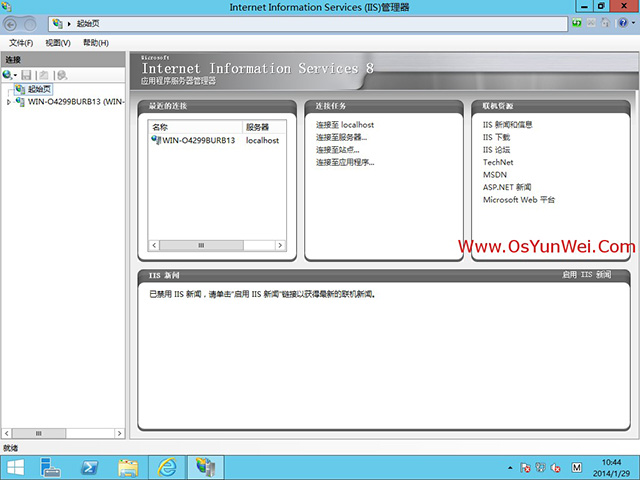The image size is (640, 480).
Task: Open the 帮助(H) menu
Action: [96, 43]
